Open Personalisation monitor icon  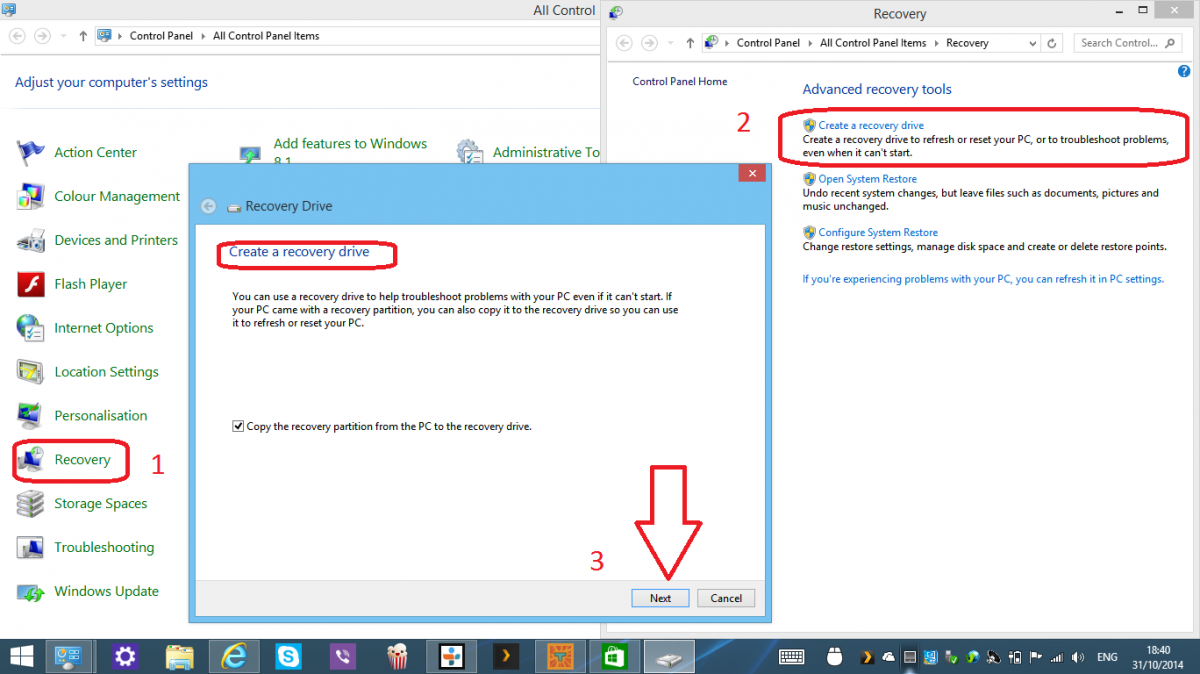31,415
